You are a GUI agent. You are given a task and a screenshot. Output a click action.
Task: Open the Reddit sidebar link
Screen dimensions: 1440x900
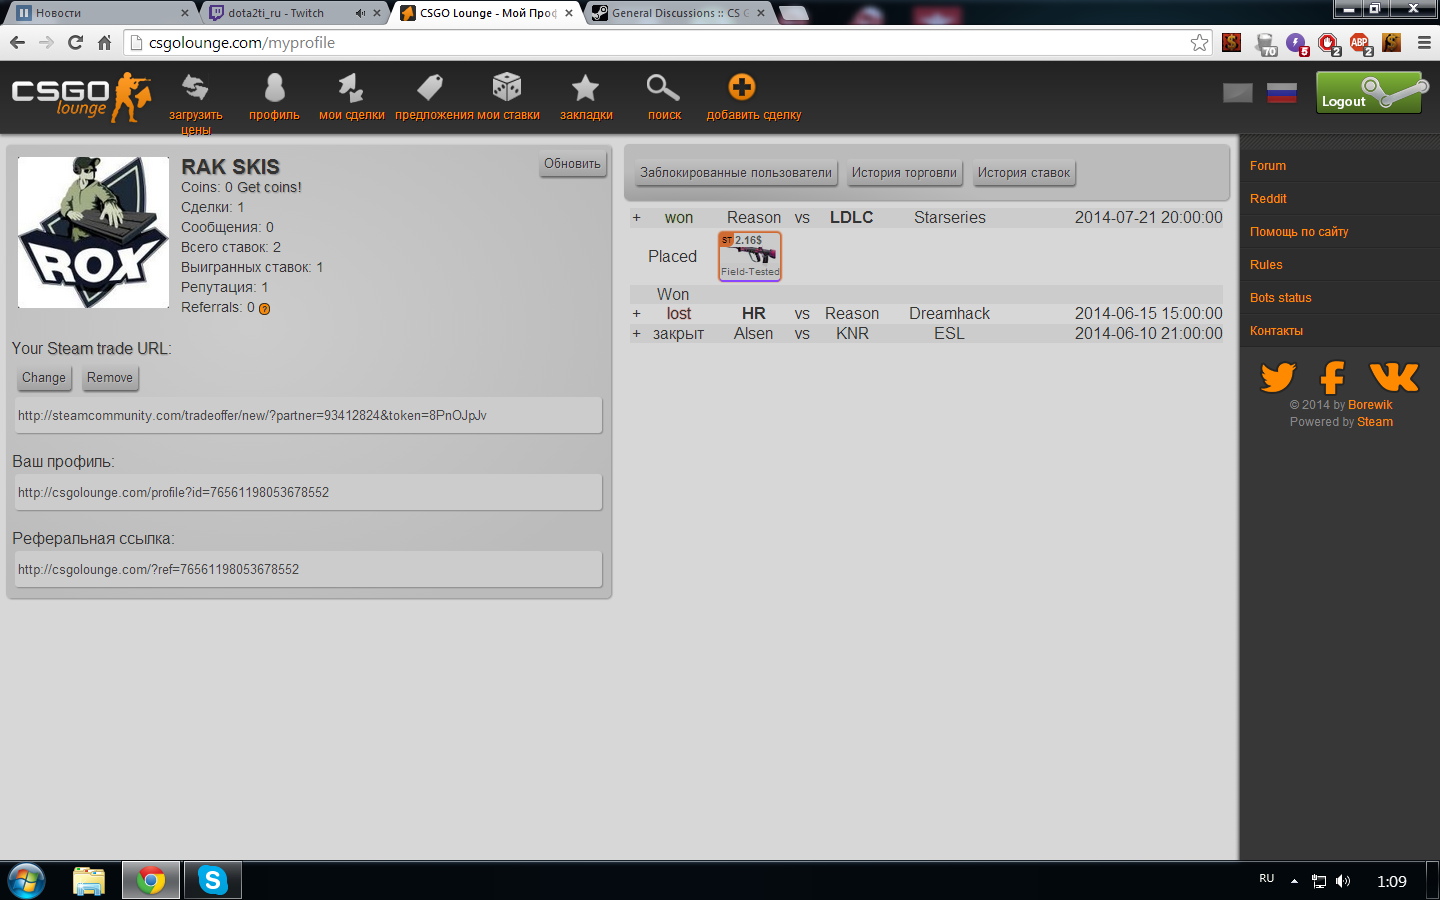click(1268, 199)
